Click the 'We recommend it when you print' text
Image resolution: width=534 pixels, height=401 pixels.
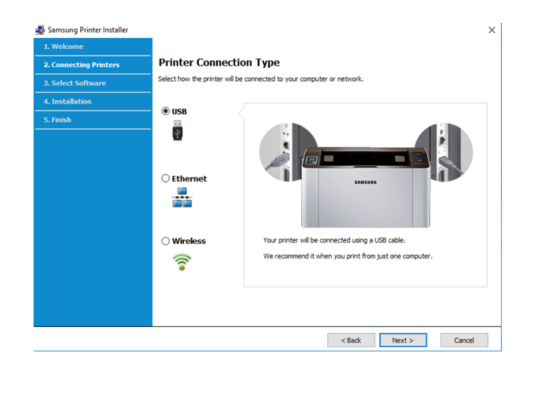point(348,256)
